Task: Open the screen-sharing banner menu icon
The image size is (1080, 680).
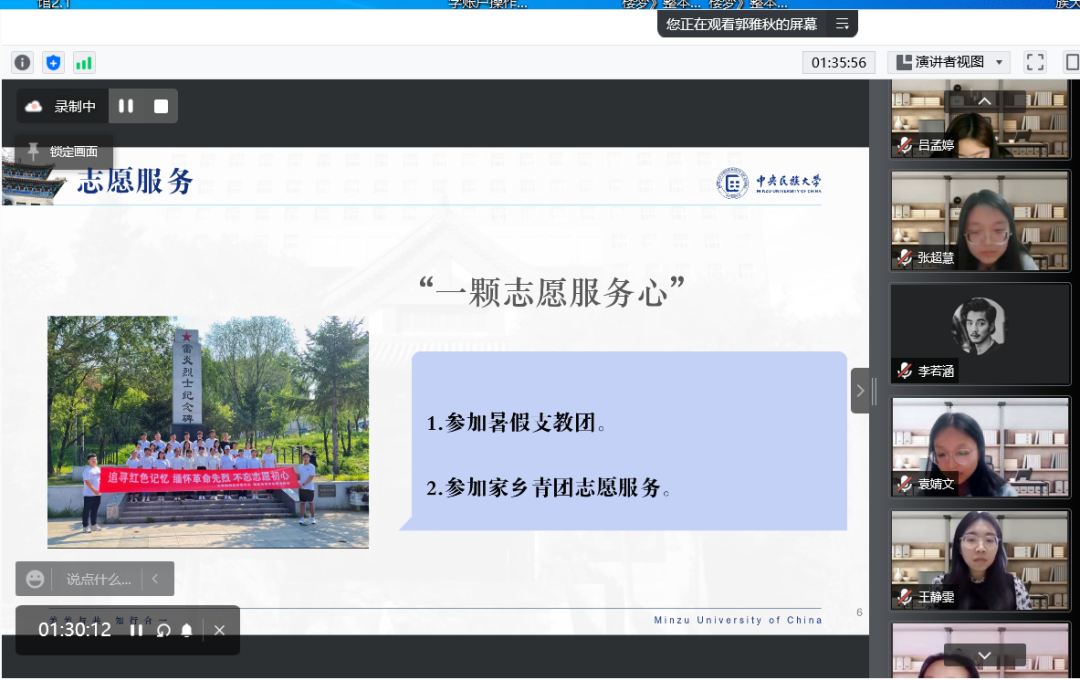Action: click(842, 24)
